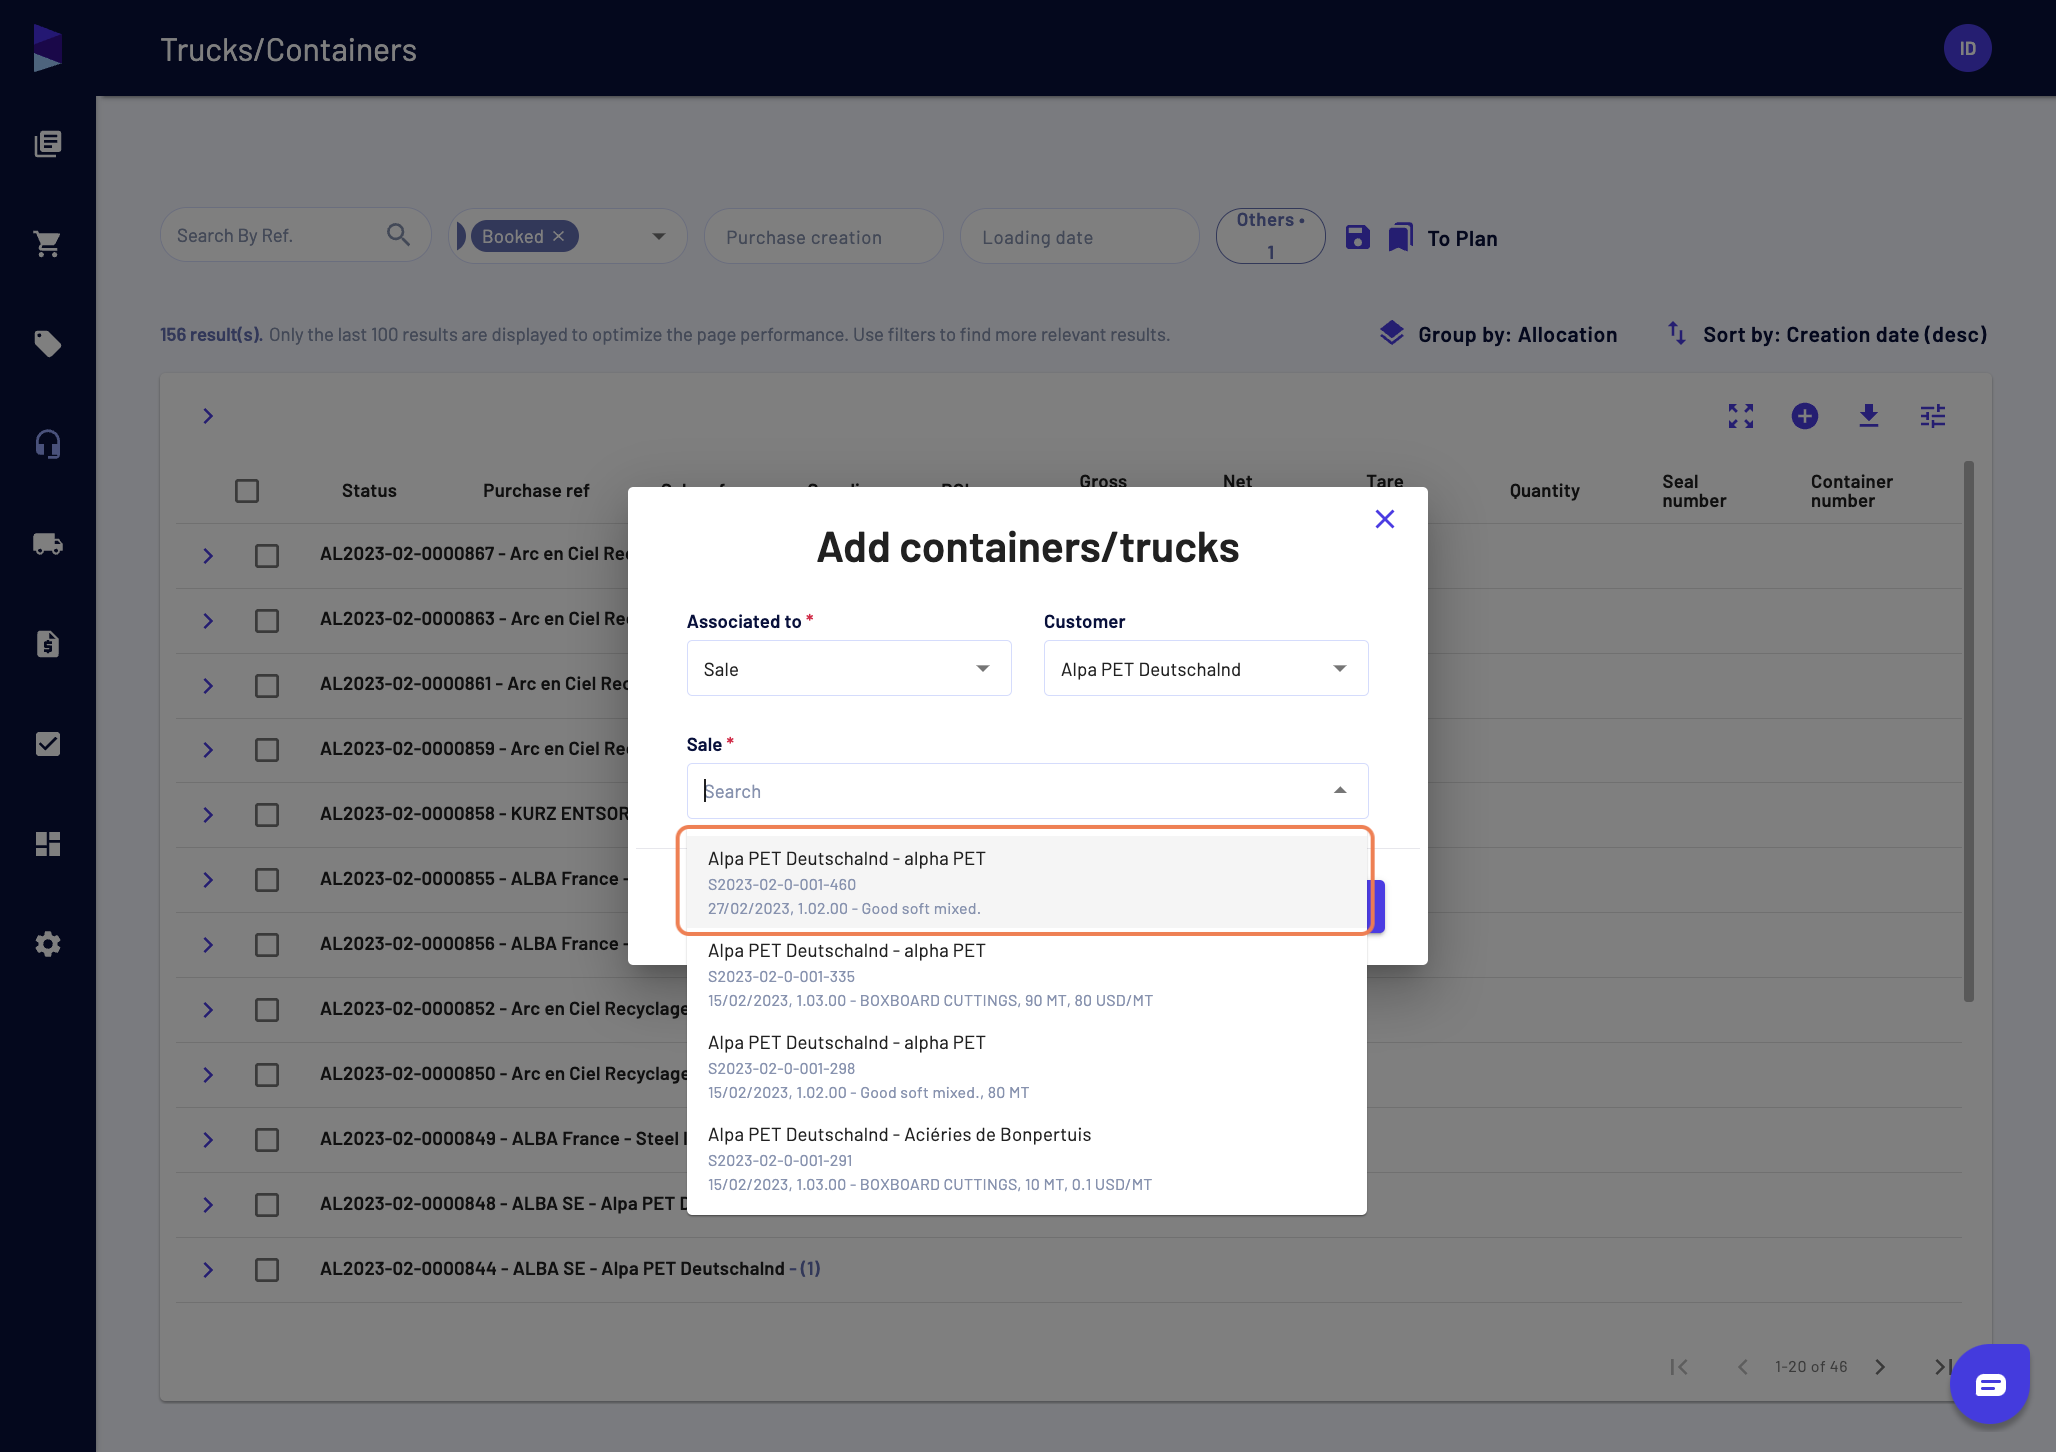This screenshot has width=2056, height=1452.
Task: Open the user avatar ID menu
Action: click(x=1968, y=48)
